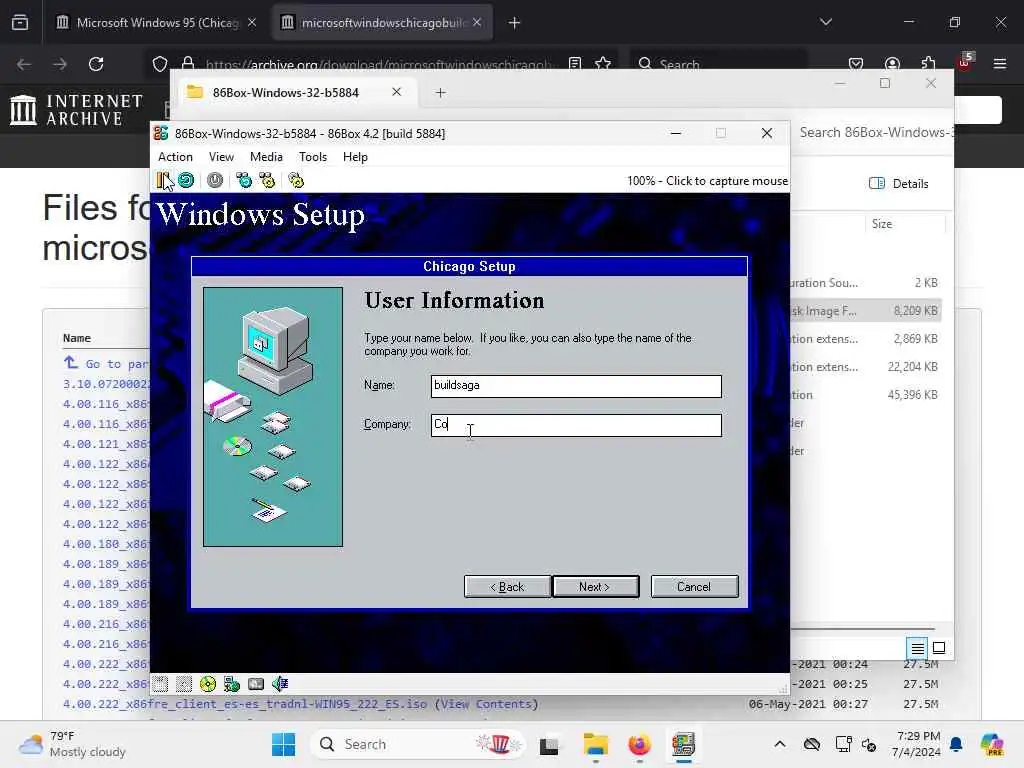Open the Tools menu in 86Box
The image size is (1024, 768).
313,157
